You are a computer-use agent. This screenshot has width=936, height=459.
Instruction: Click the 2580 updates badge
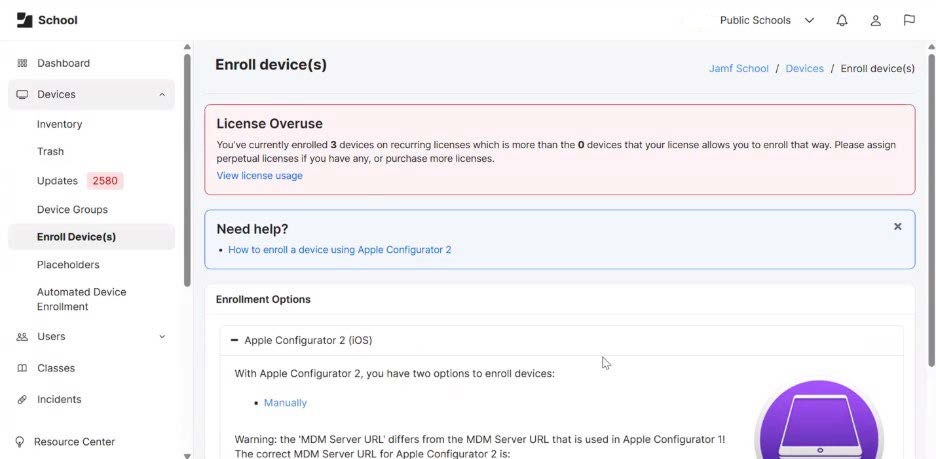[105, 181]
